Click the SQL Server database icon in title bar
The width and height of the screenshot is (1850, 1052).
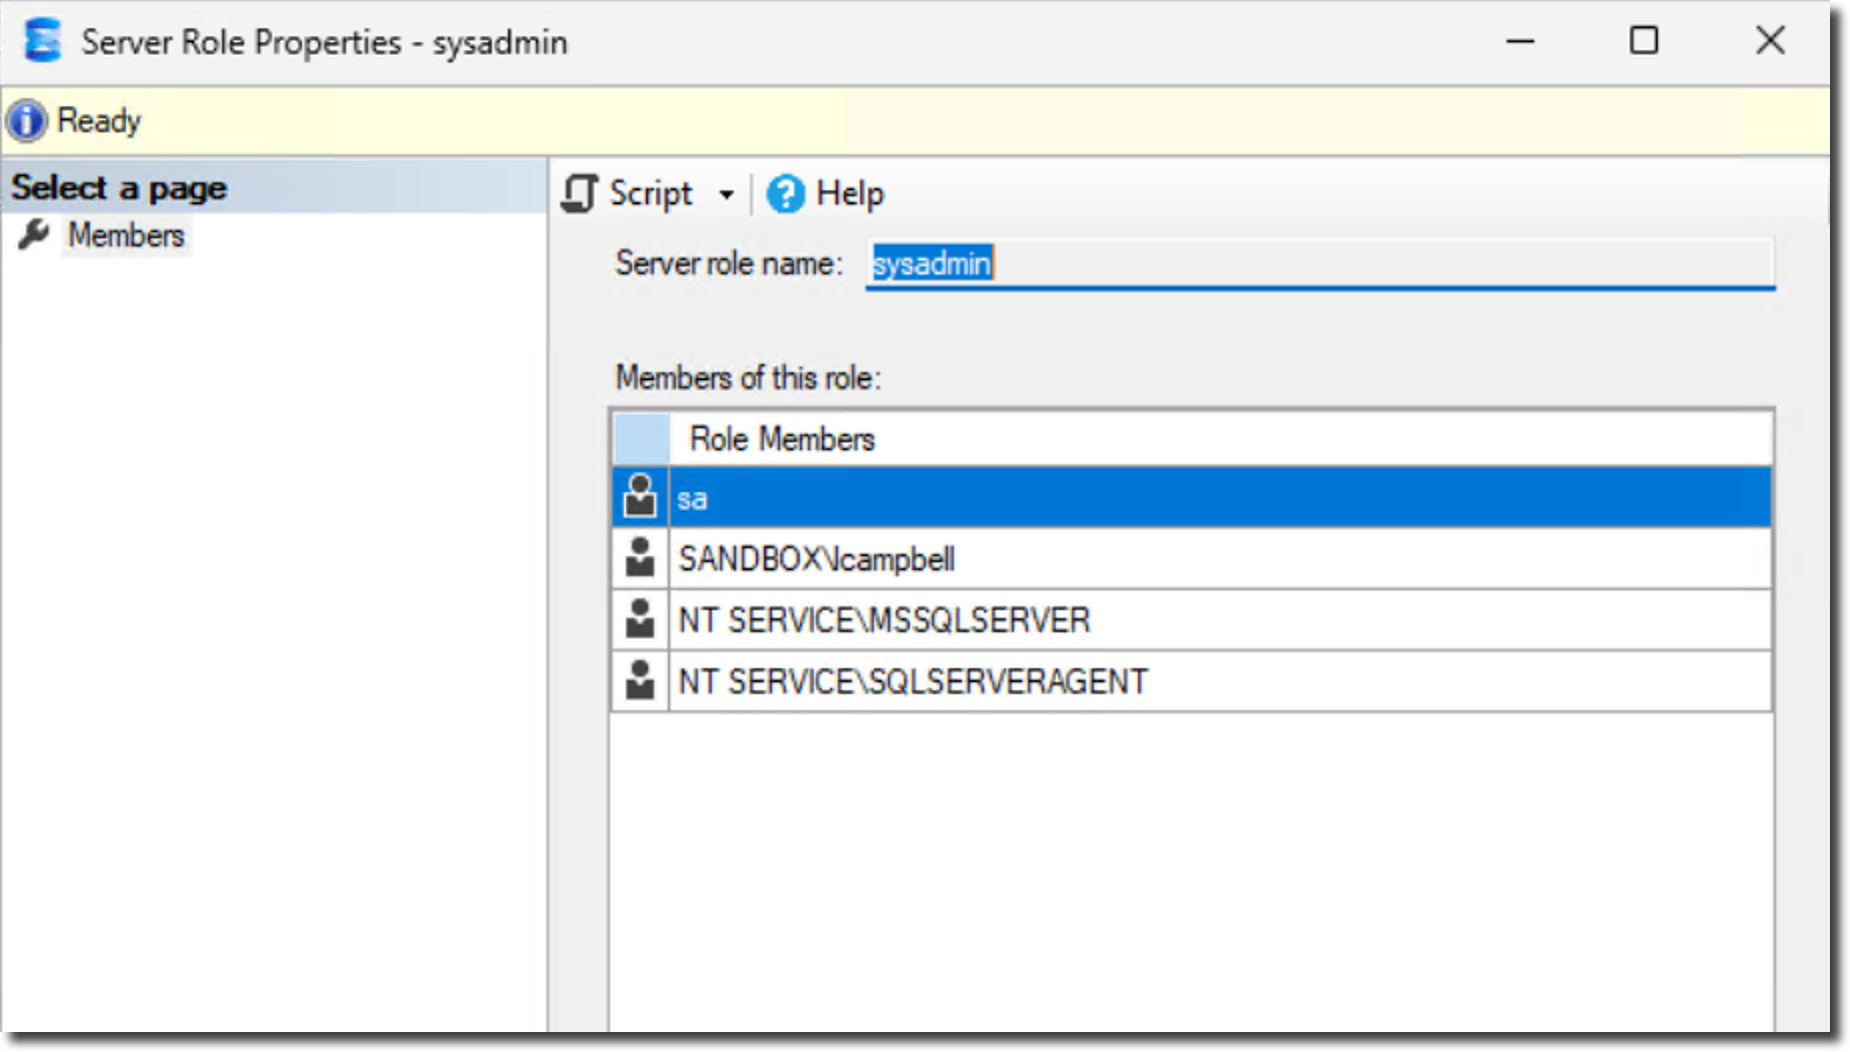(x=42, y=41)
